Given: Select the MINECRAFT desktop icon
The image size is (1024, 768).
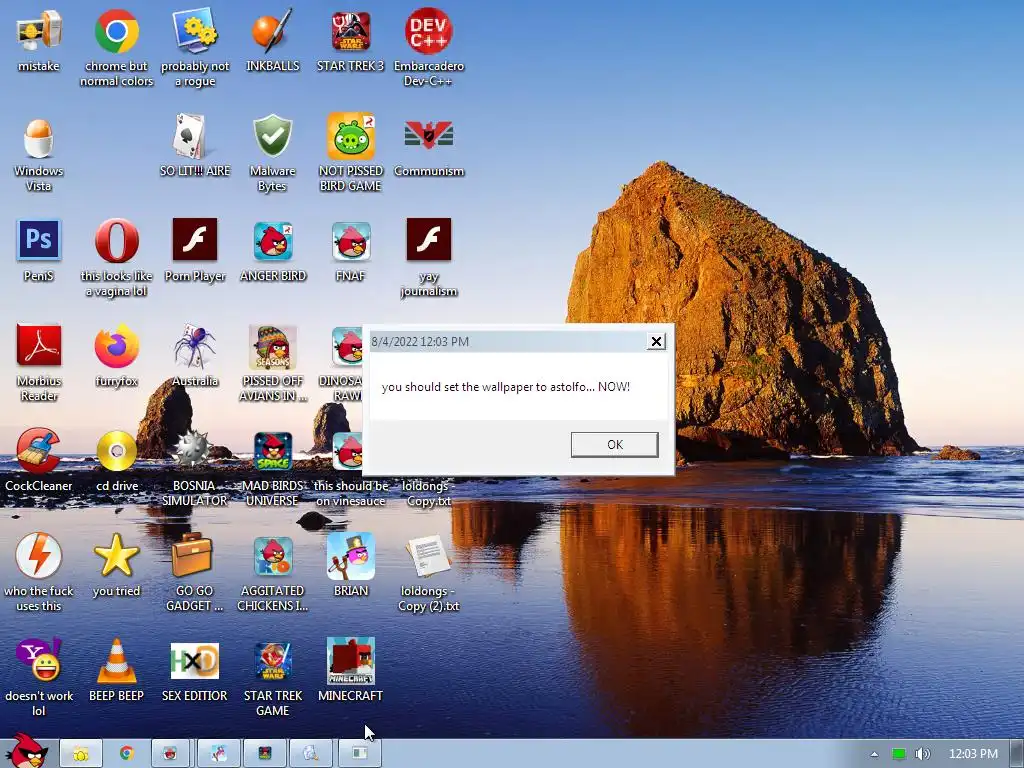Looking at the screenshot, I should coord(351,671).
